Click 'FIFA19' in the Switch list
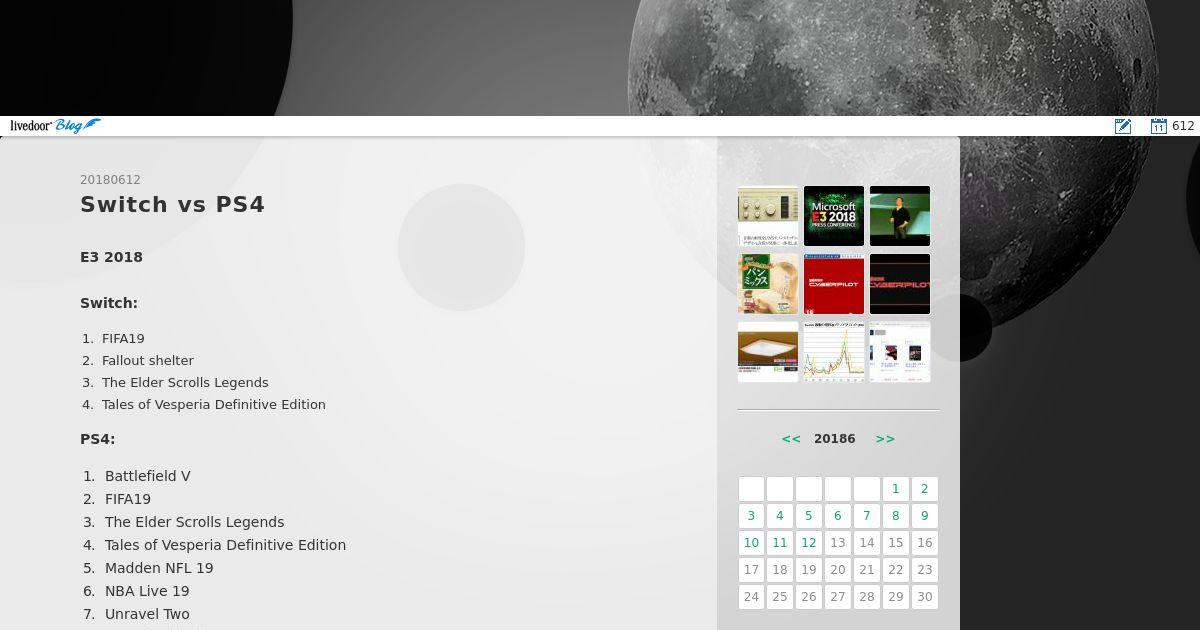The image size is (1200, 630). tap(123, 338)
